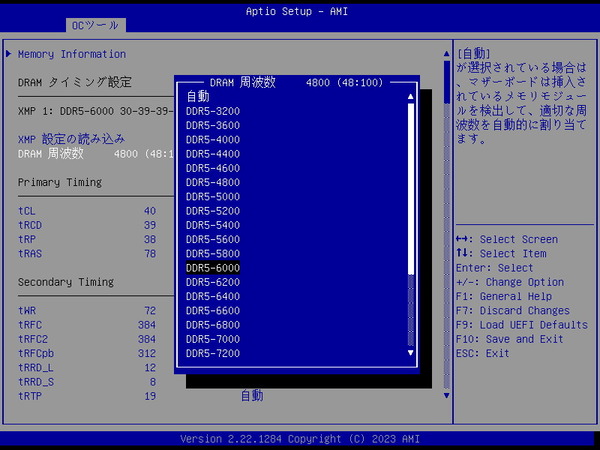Select the tRFC2 timing row
The image size is (600, 450).
87,339
